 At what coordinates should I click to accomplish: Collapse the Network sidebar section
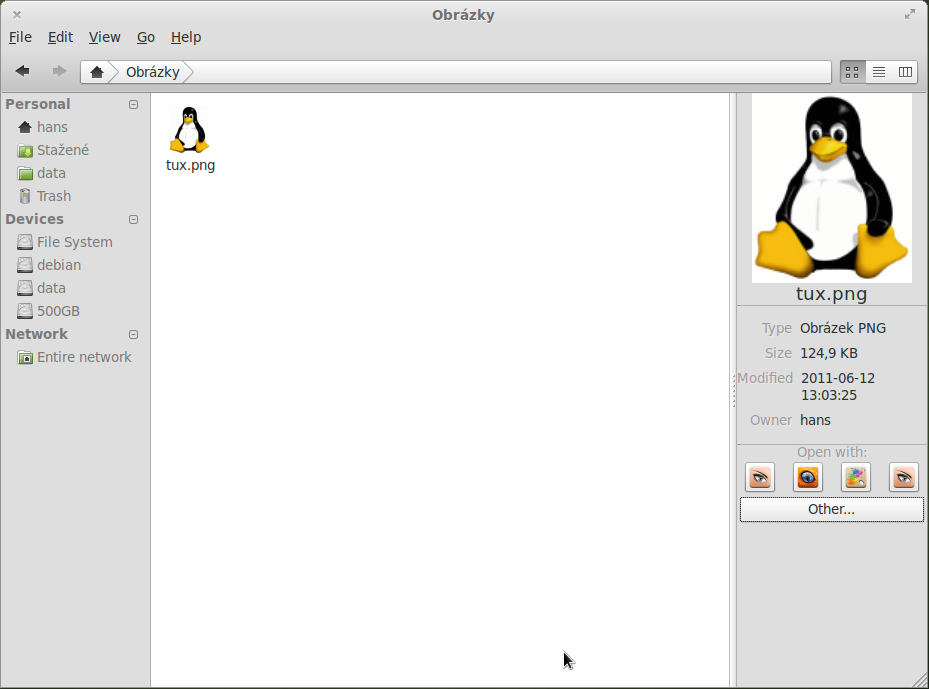[134, 334]
